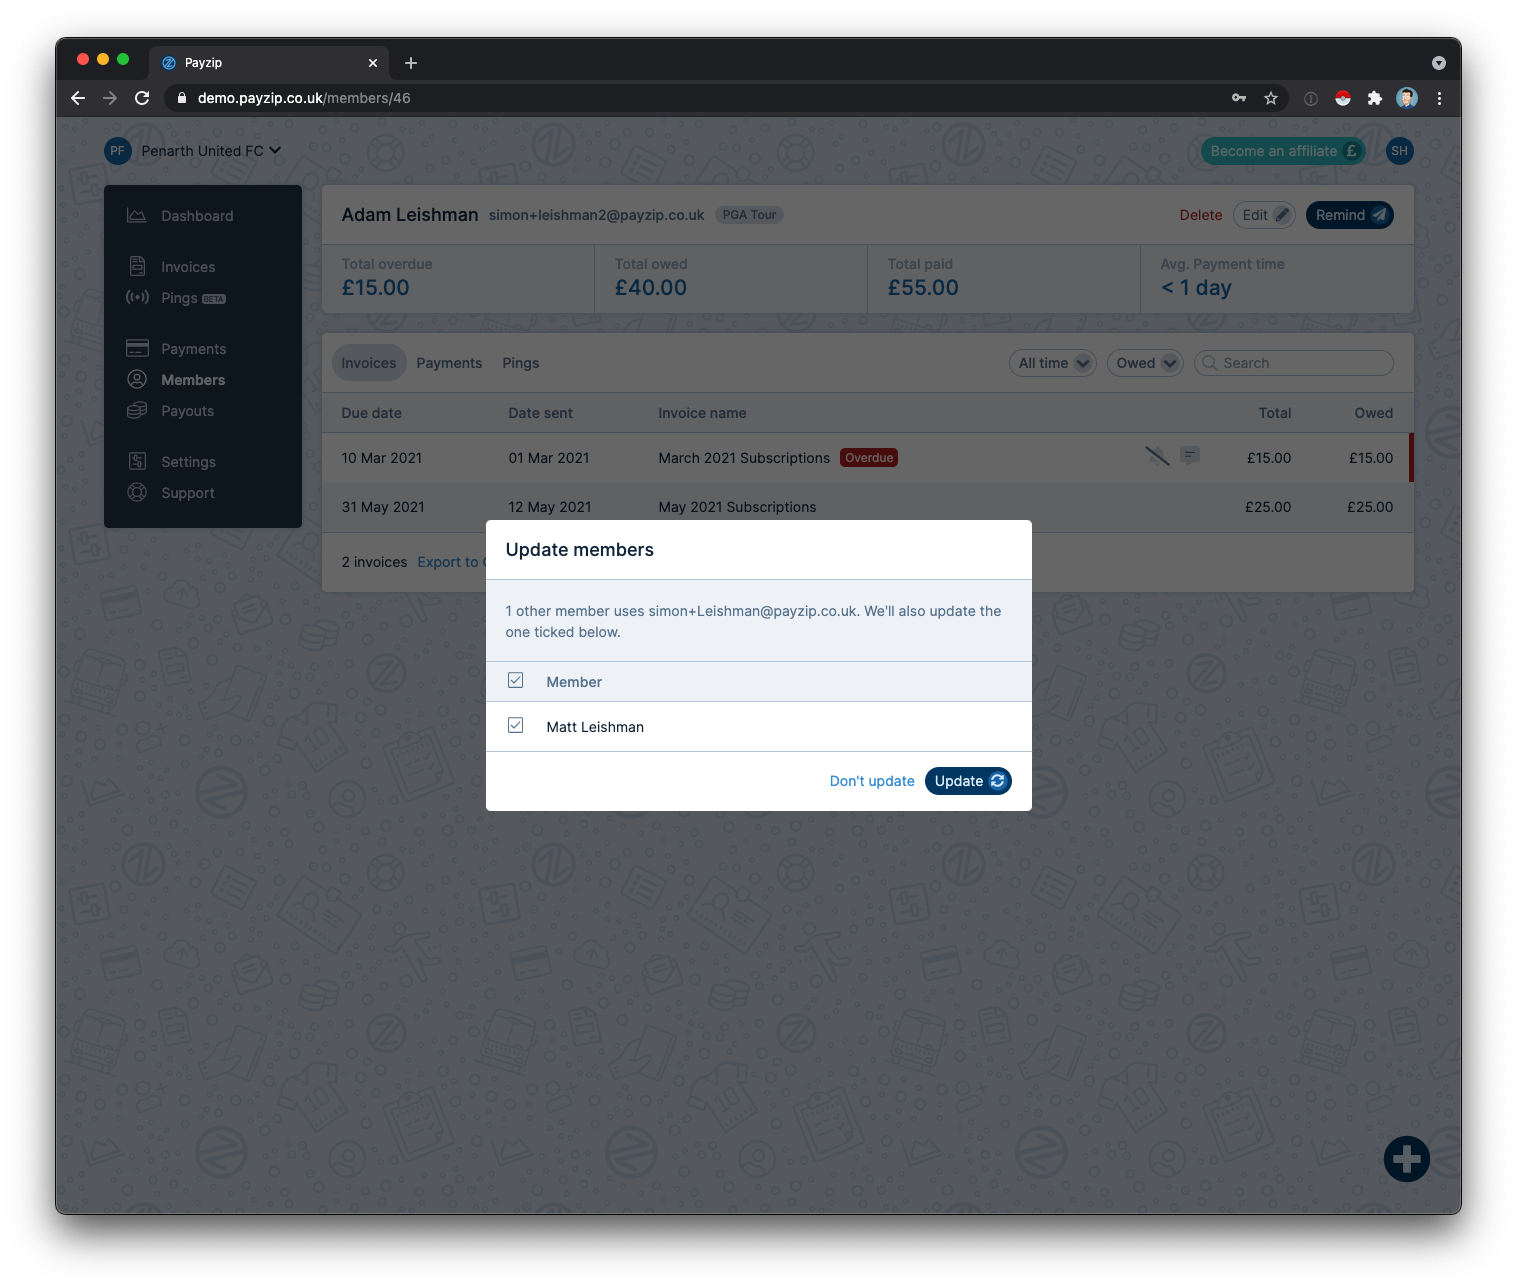Image resolution: width=1517 pixels, height=1288 pixels.
Task: Click the Owed column header
Action: (1373, 413)
